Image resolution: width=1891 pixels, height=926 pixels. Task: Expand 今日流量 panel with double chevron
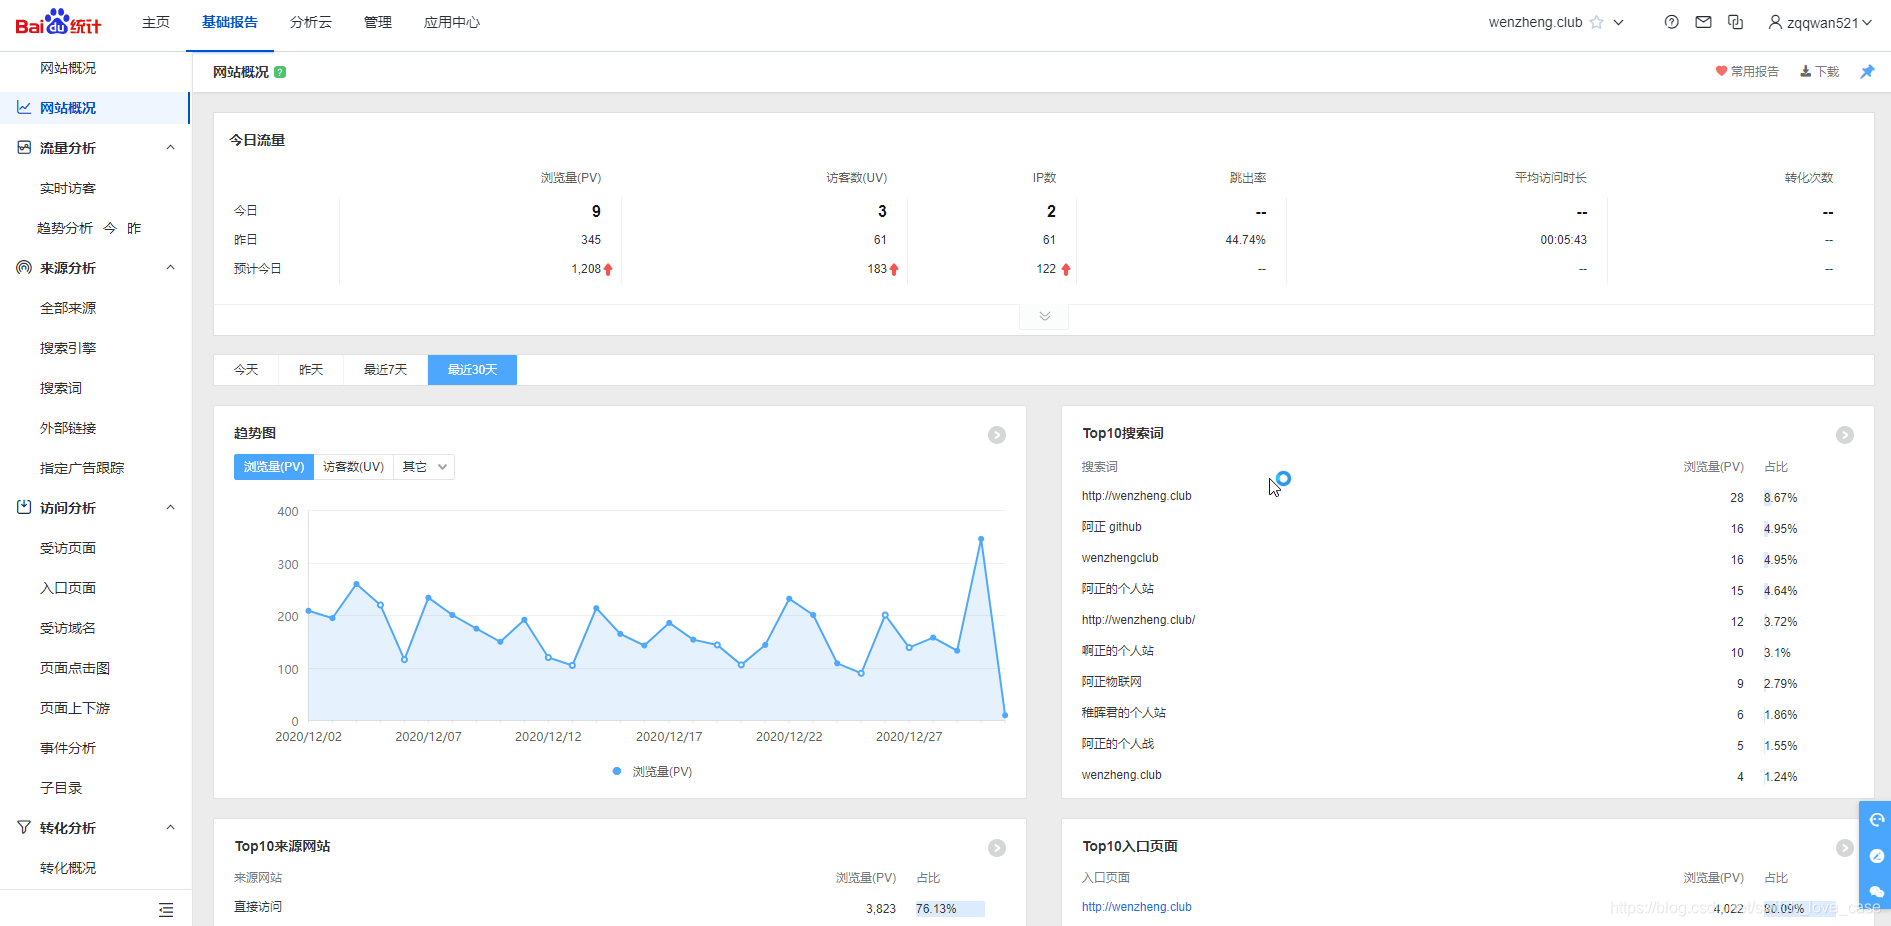point(1044,316)
